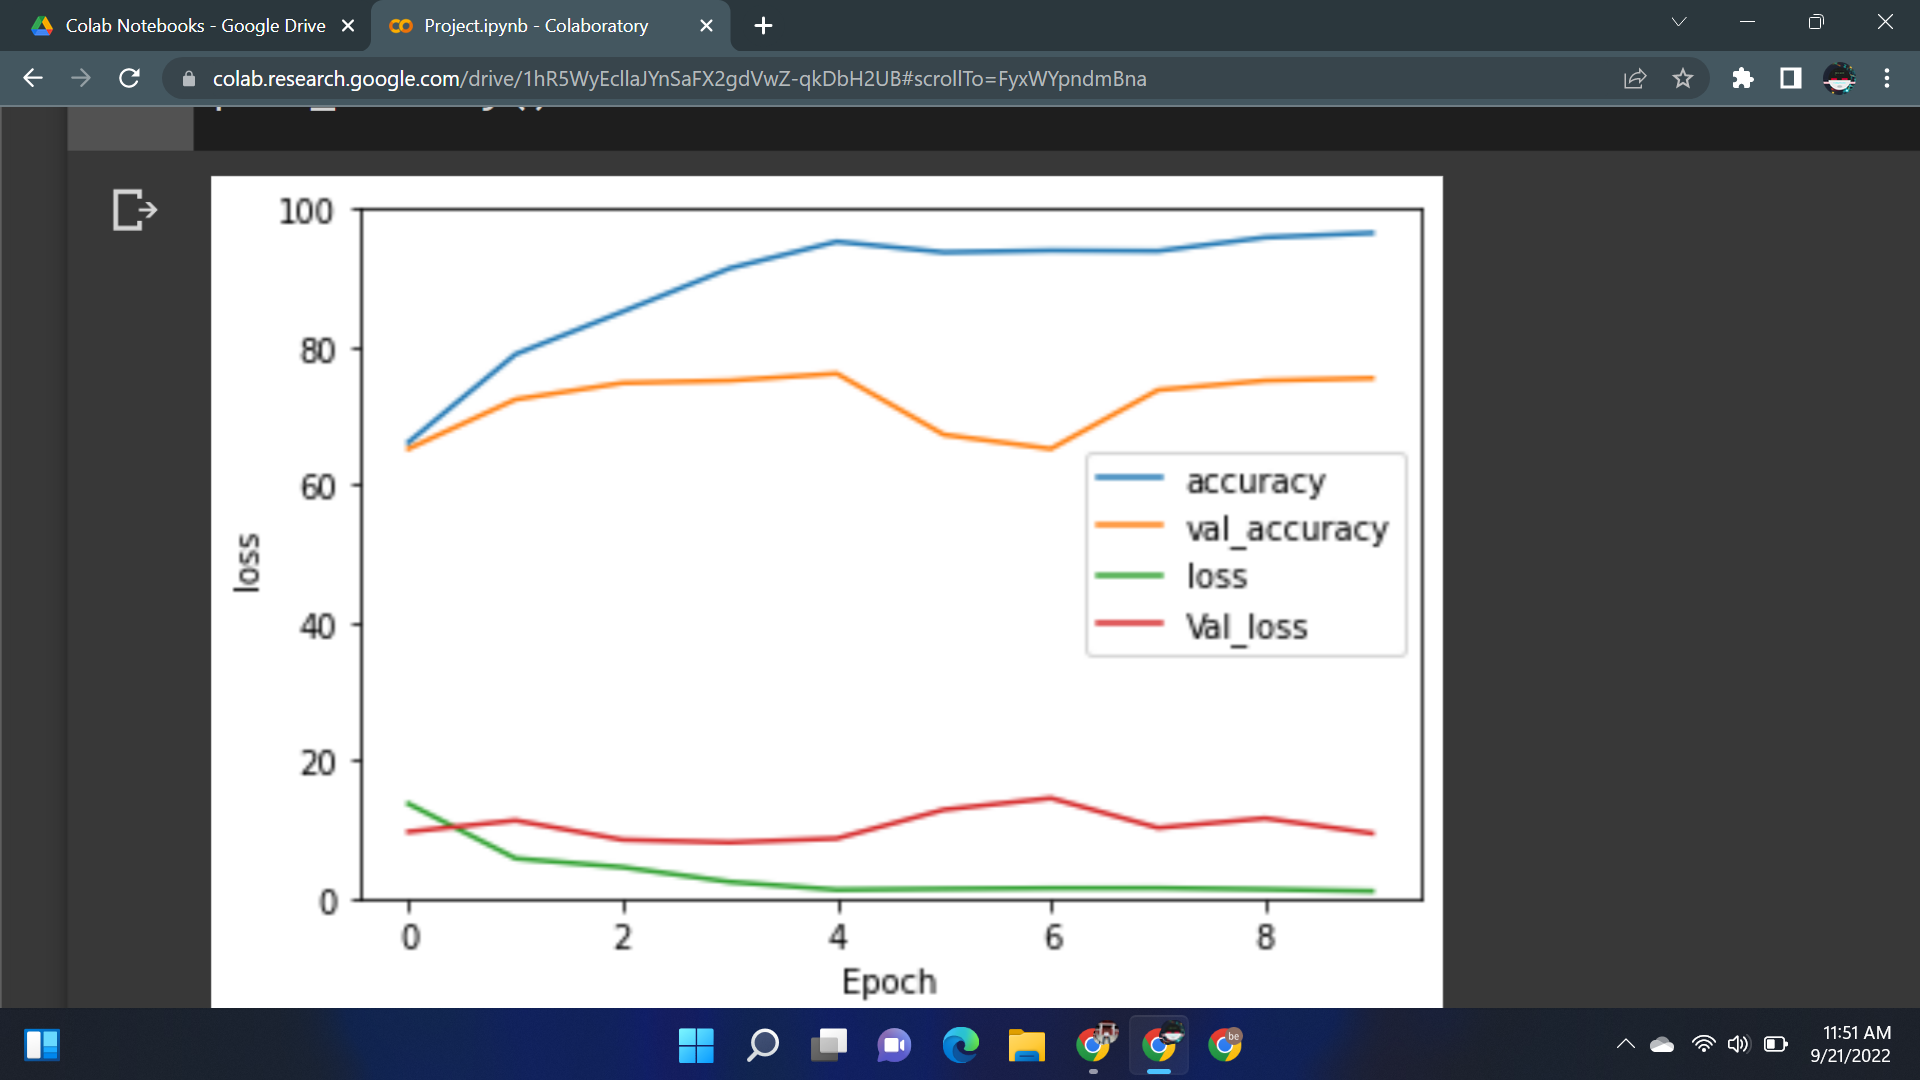Restore down the Chrome window
This screenshot has width=1920, height=1080.
point(1816,22)
